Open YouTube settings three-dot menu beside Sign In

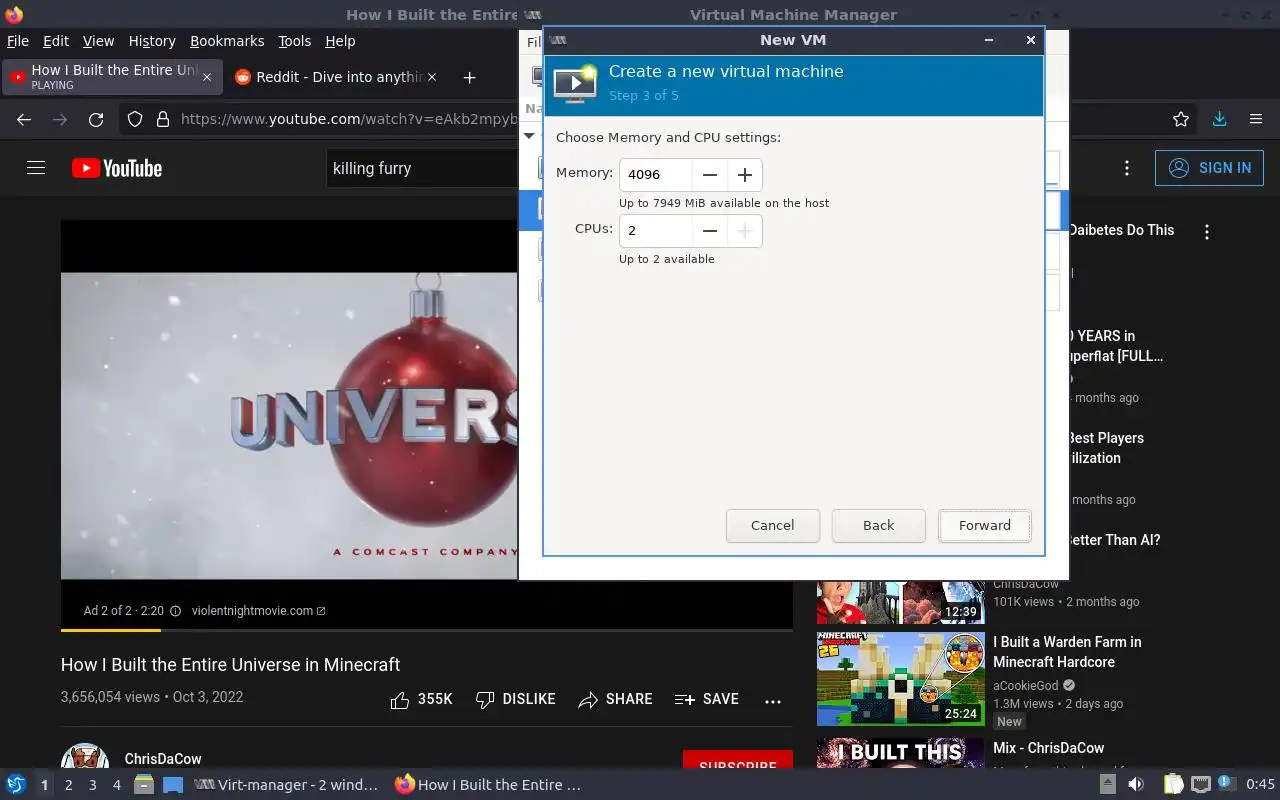pos(1127,168)
